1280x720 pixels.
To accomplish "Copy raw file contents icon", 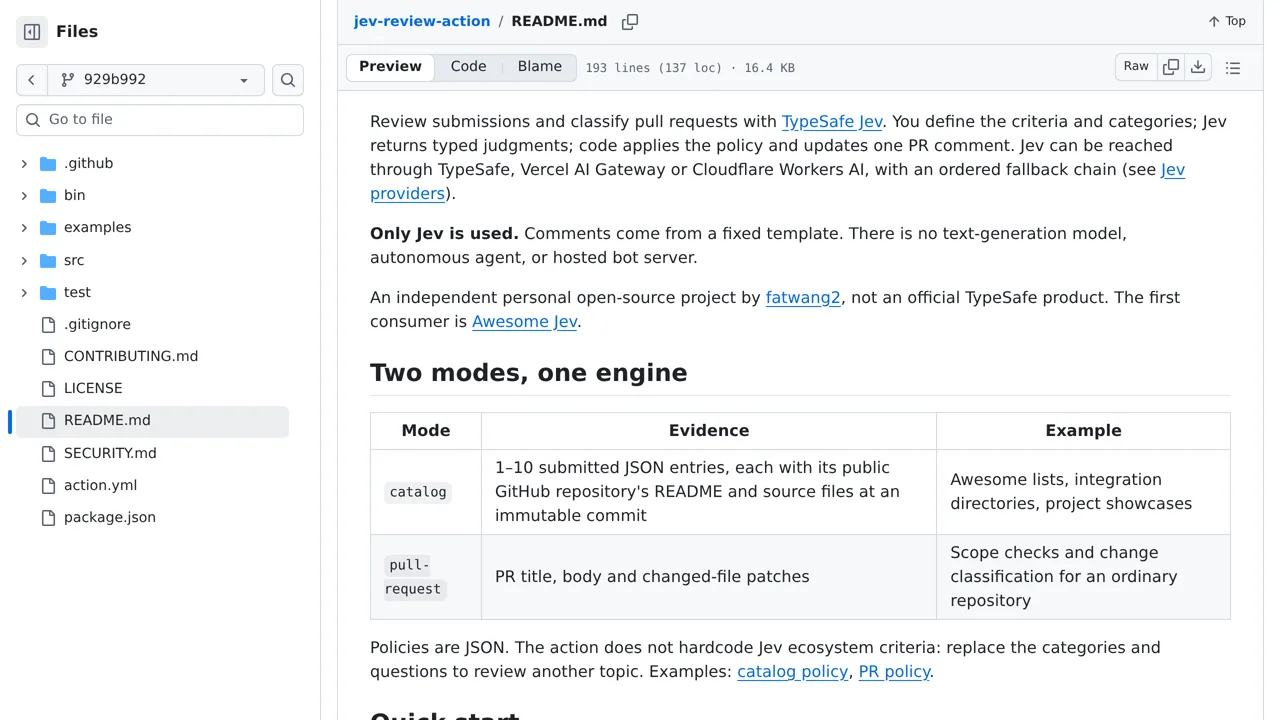I will (1171, 67).
